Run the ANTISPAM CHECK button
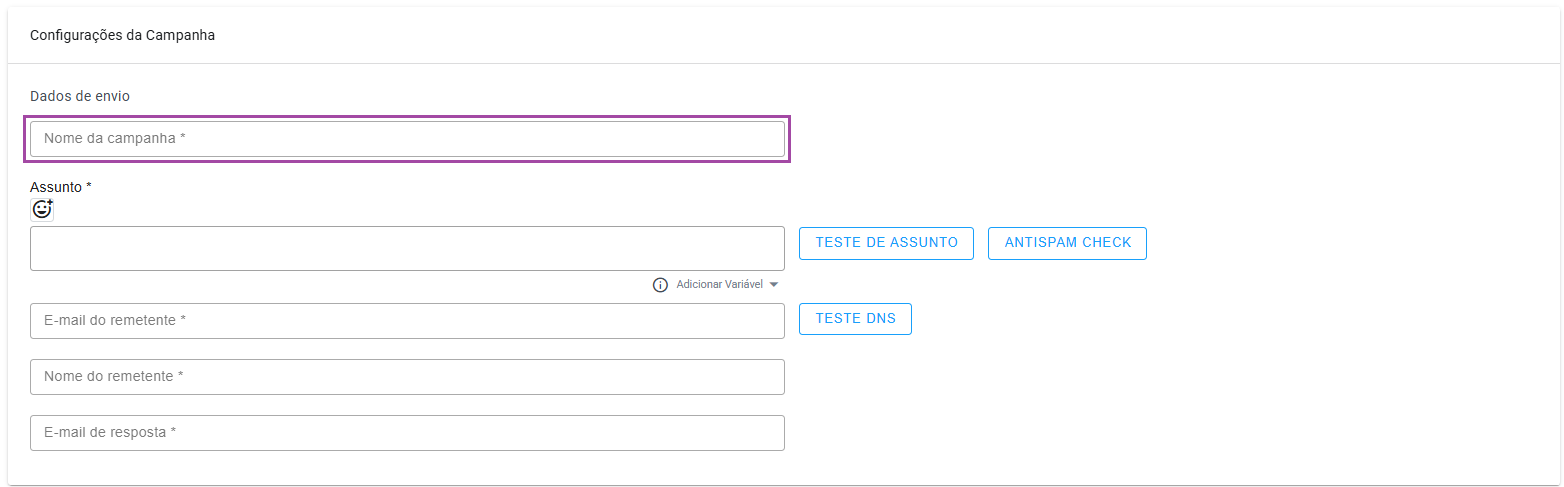1564x487 pixels. 1067,243
